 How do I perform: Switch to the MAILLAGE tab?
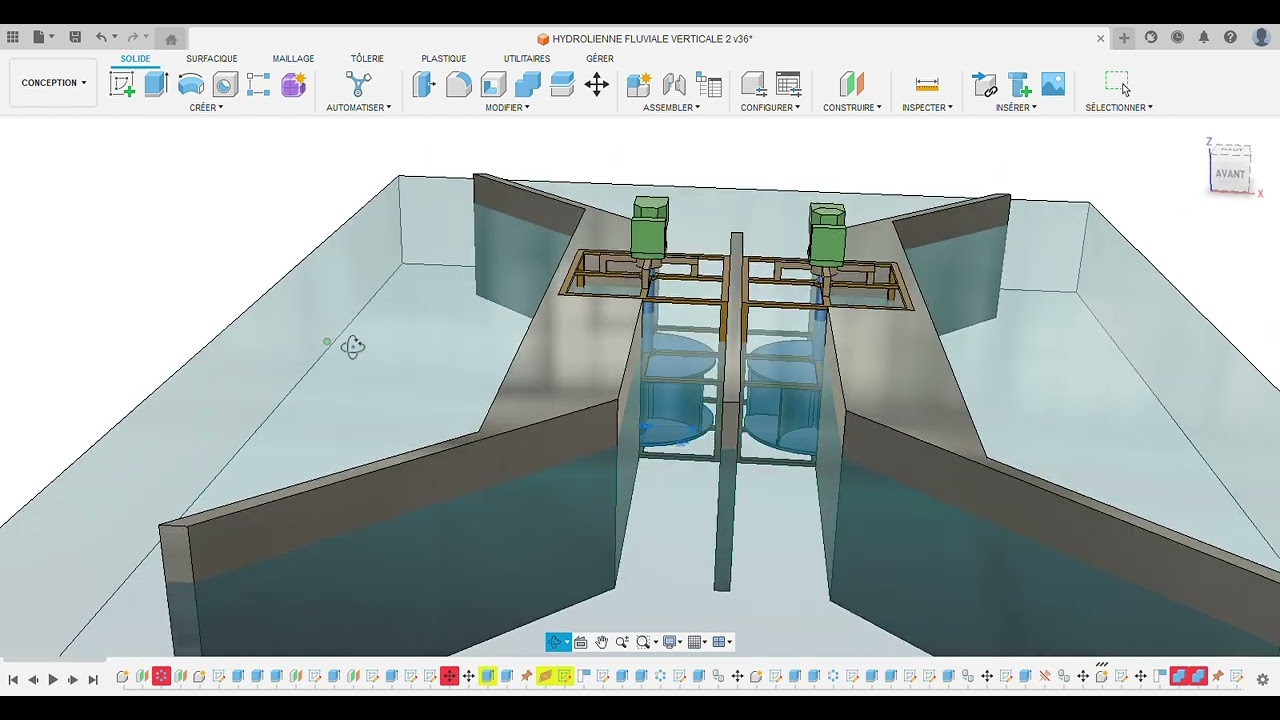coord(293,59)
